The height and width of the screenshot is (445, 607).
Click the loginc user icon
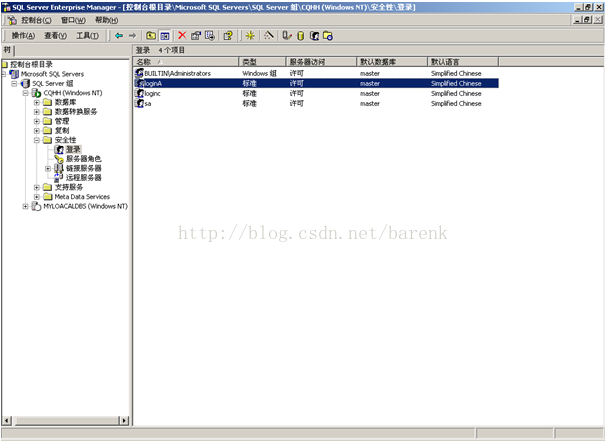point(139,93)
